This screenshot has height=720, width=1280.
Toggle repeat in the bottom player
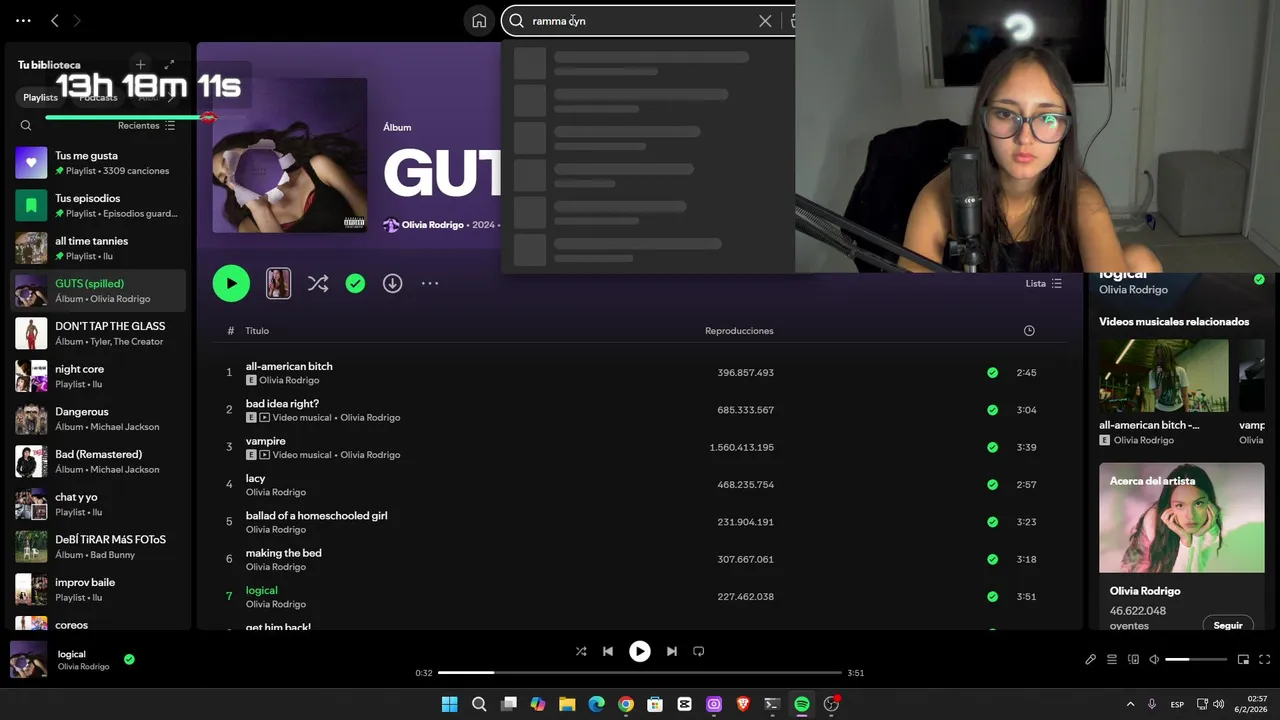699,651
